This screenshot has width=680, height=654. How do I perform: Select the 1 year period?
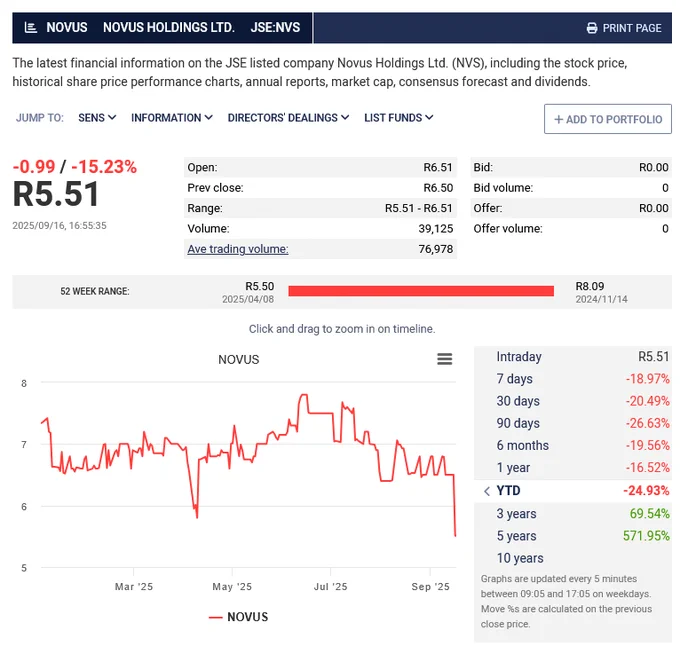tap(572, 468)
